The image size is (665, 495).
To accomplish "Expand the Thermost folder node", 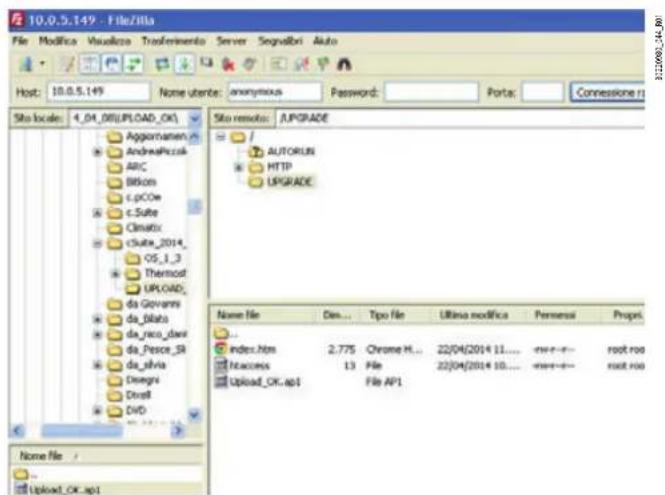I will [x=115, y=274].
